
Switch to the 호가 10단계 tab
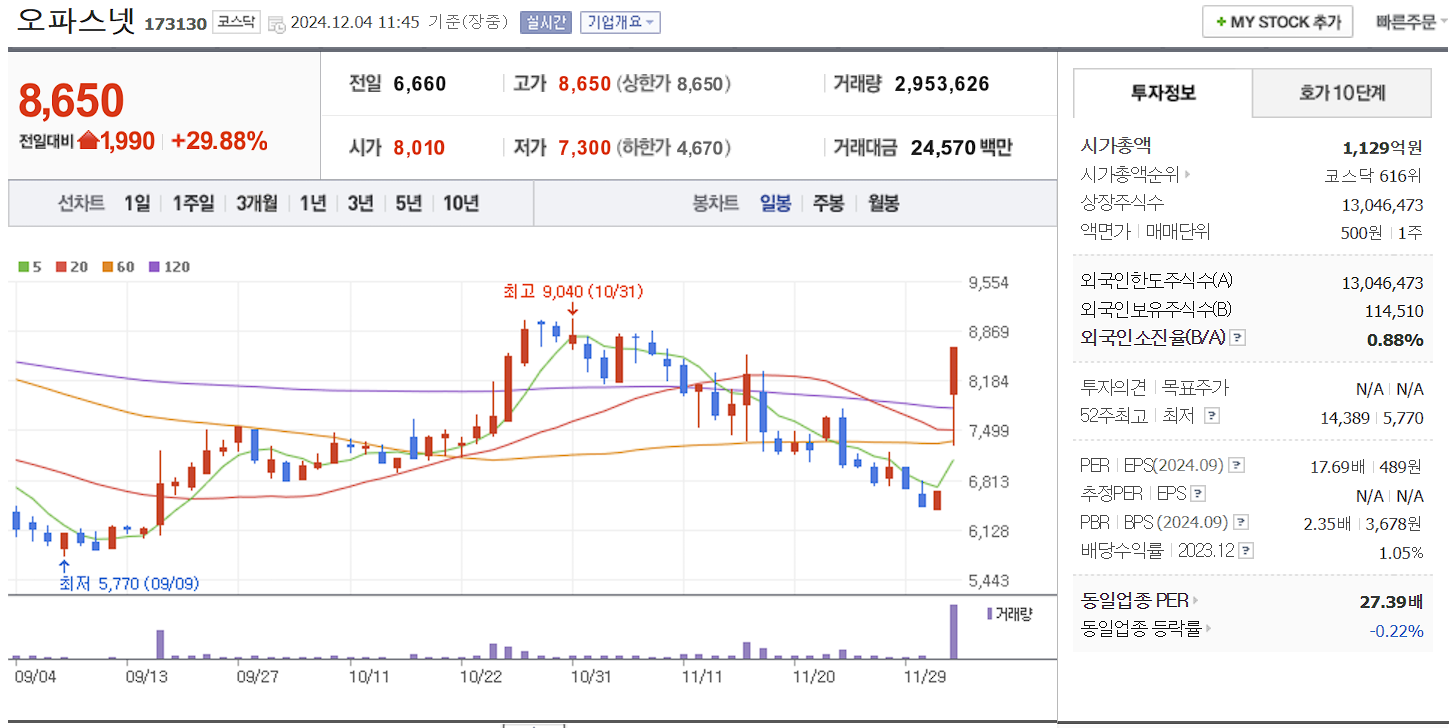1341,91
